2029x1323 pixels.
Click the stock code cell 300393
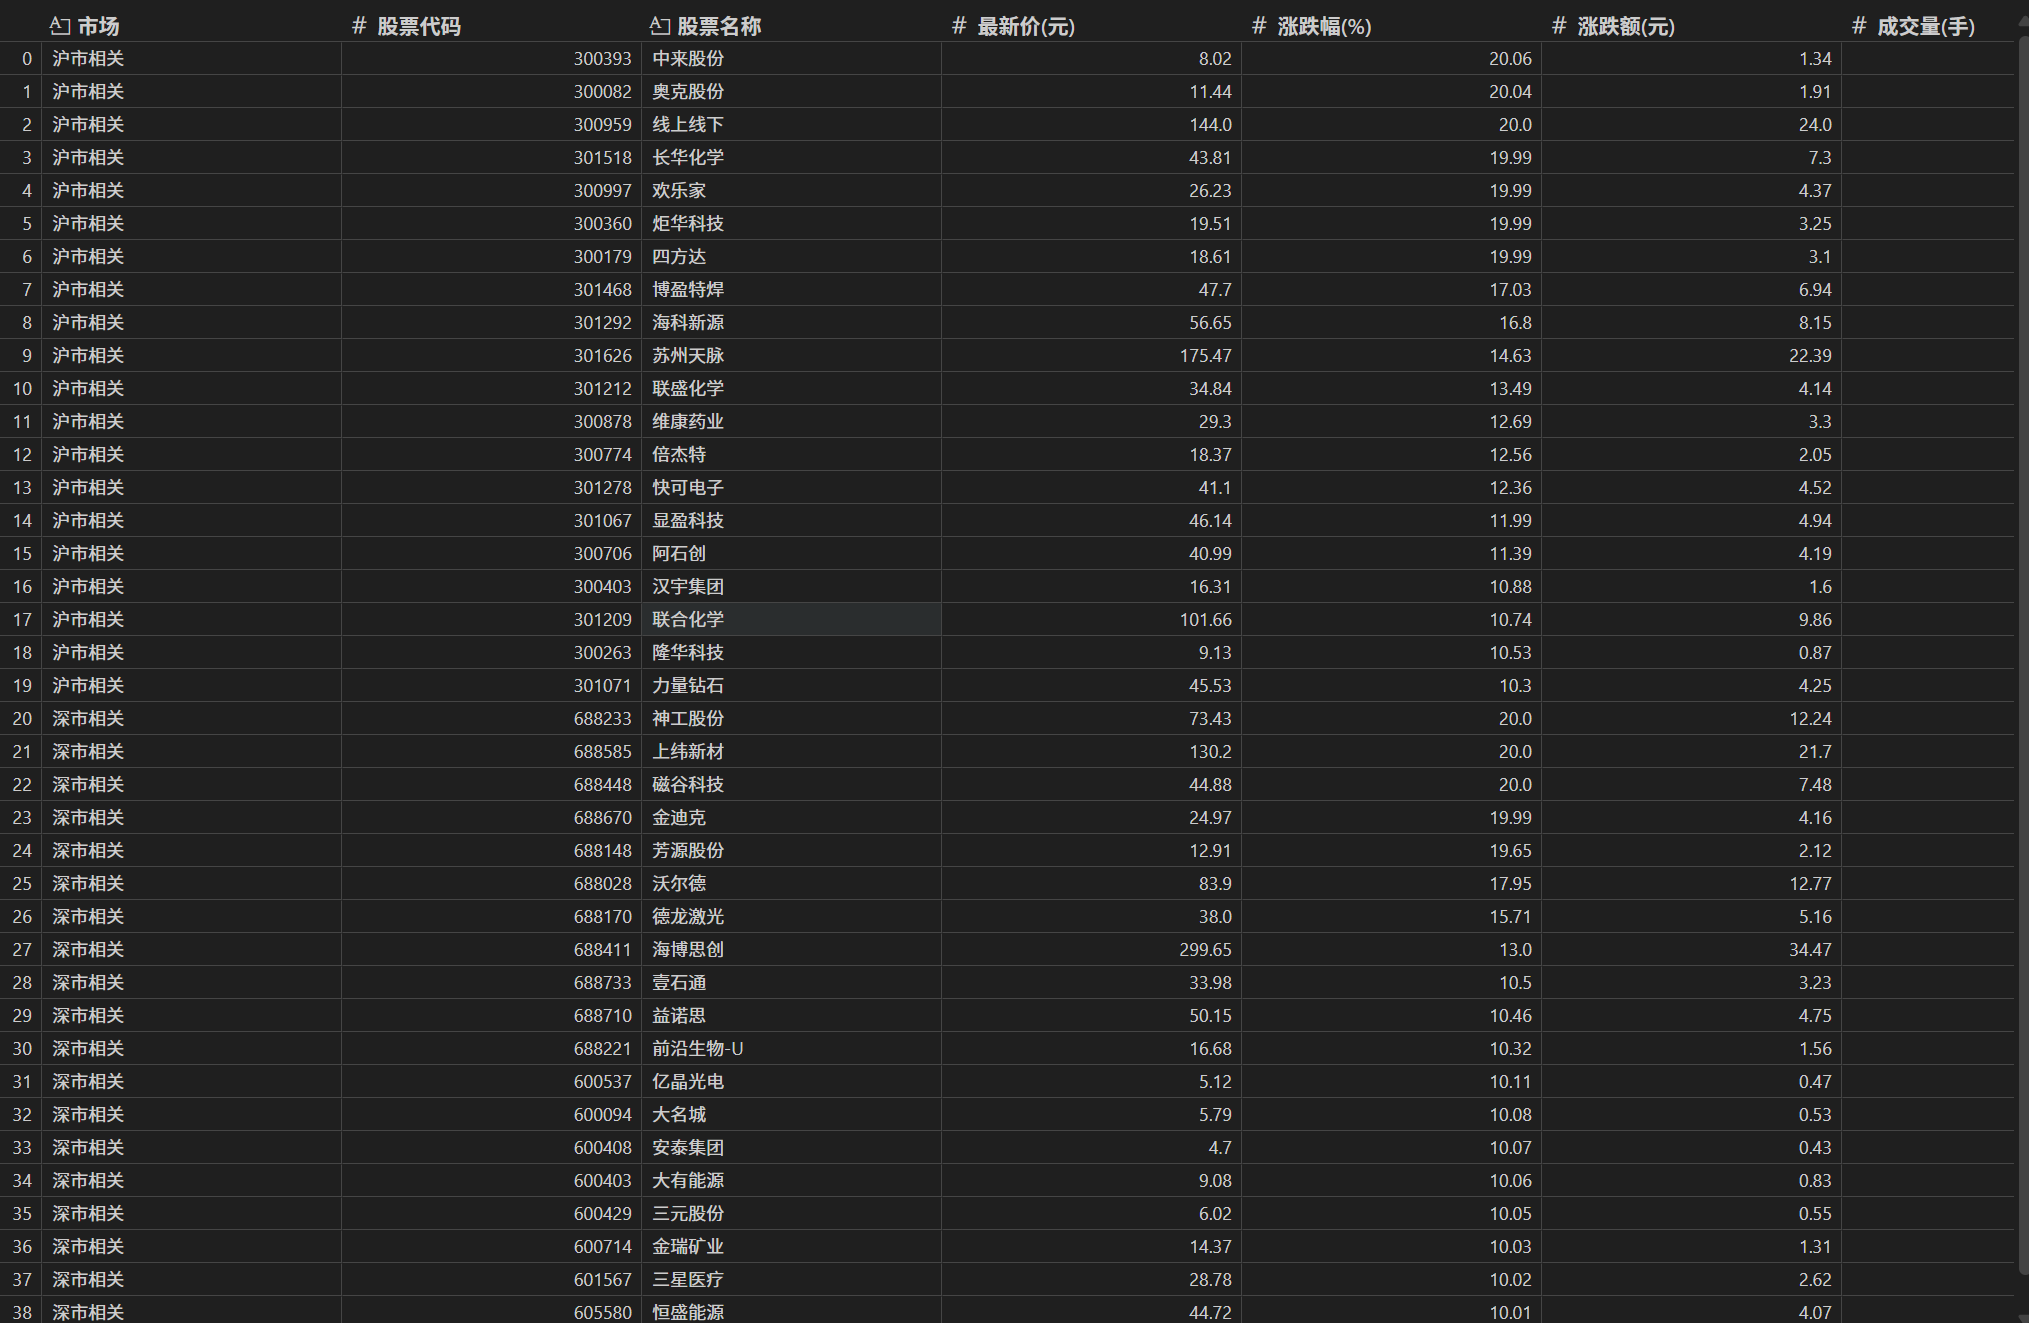(x=602, y=59)
